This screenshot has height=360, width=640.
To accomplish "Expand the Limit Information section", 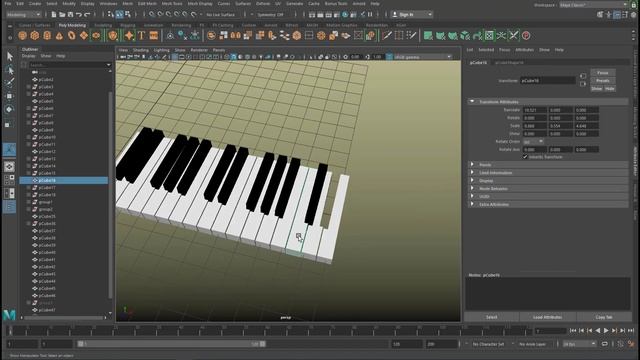I will coord(548,173).
